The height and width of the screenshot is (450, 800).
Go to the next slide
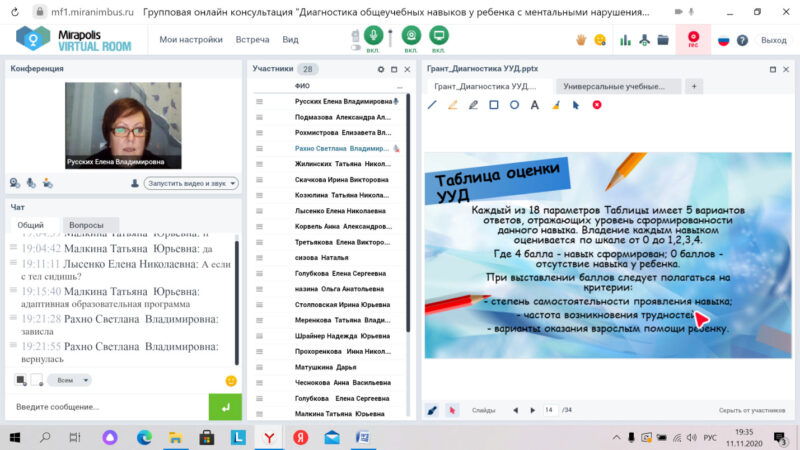pyautogui.click(x=533, y=410)
